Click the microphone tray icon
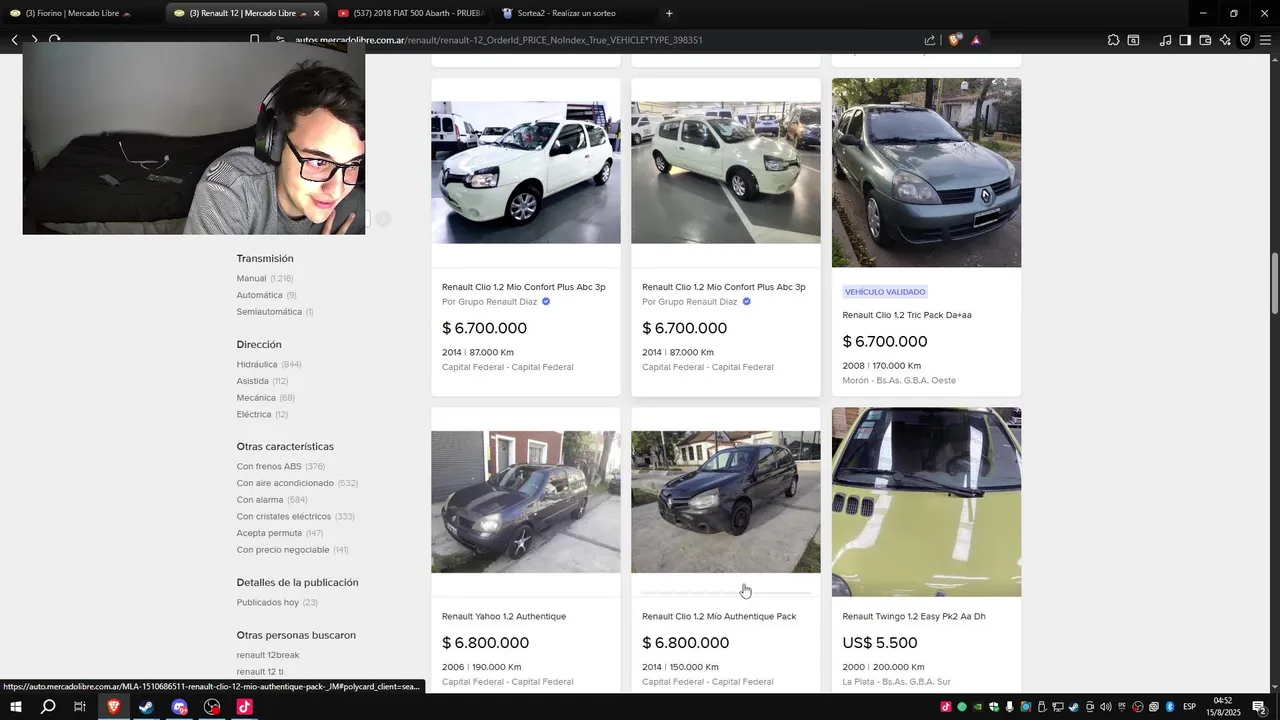This screenshot has height=720, width=1280. tap(1010, 707)
